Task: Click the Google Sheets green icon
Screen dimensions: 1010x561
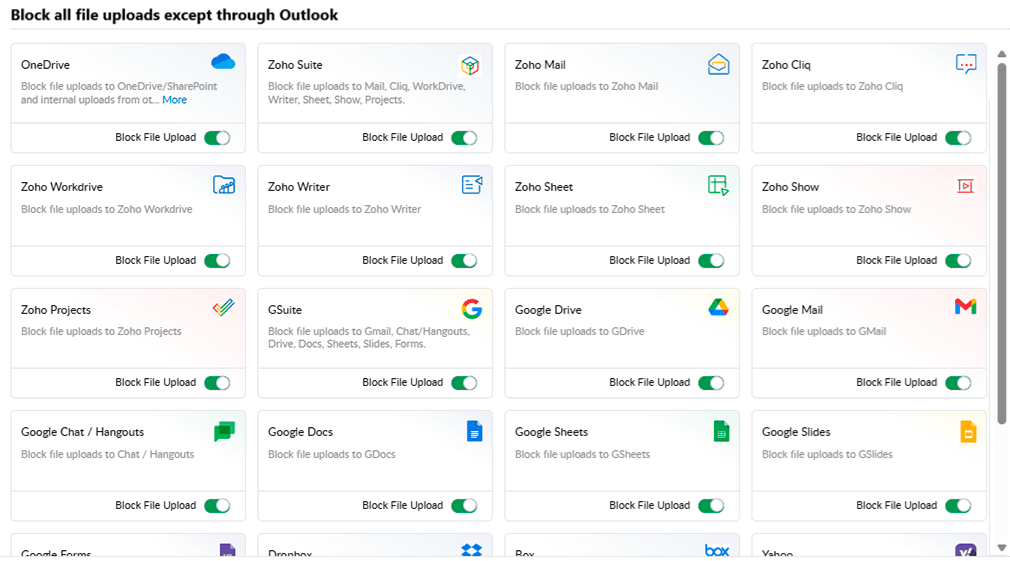Action: (x=721, y=431)
